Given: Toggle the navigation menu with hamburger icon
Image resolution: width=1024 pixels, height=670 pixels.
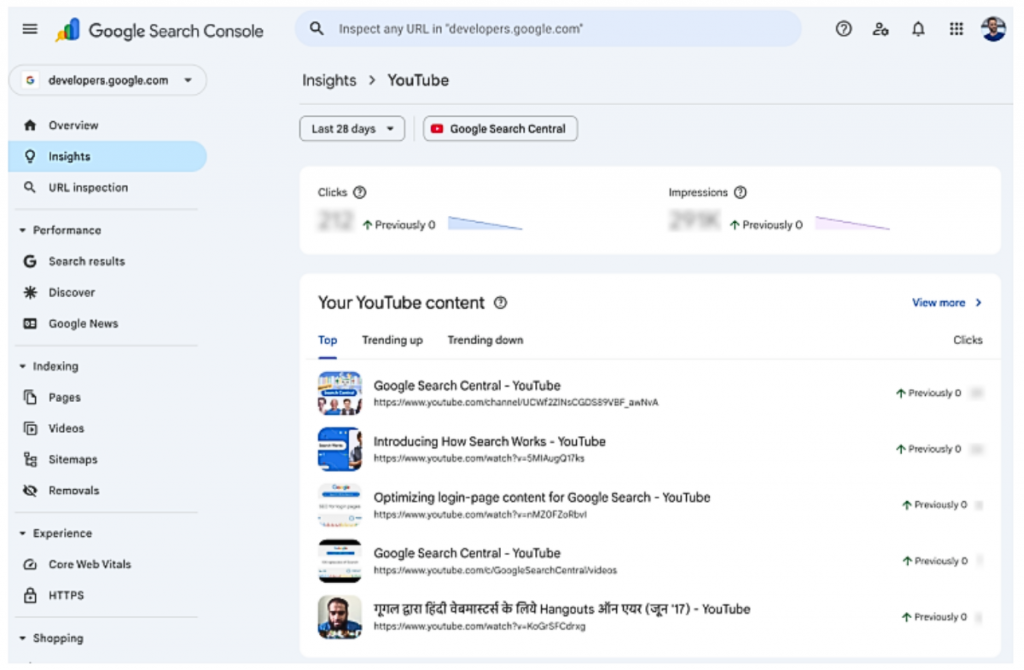Looking at the screenshot, I should click(29, 29).
